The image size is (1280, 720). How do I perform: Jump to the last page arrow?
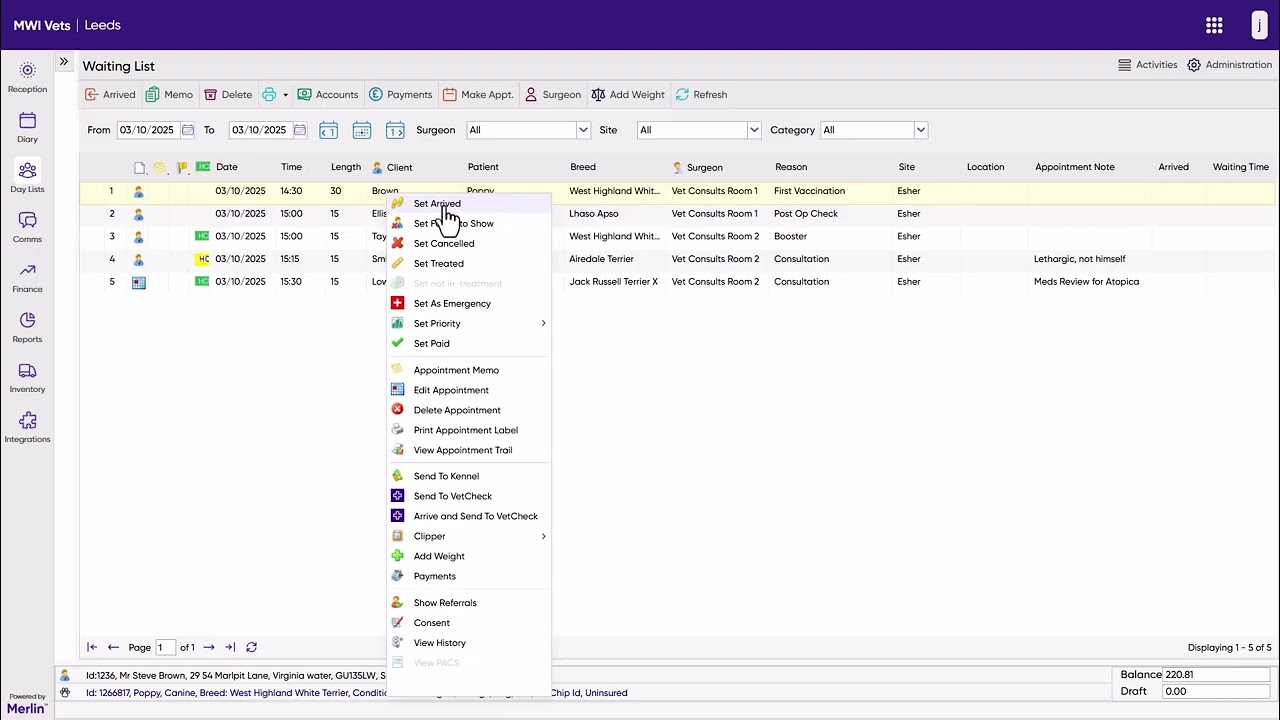coord(230,647)
